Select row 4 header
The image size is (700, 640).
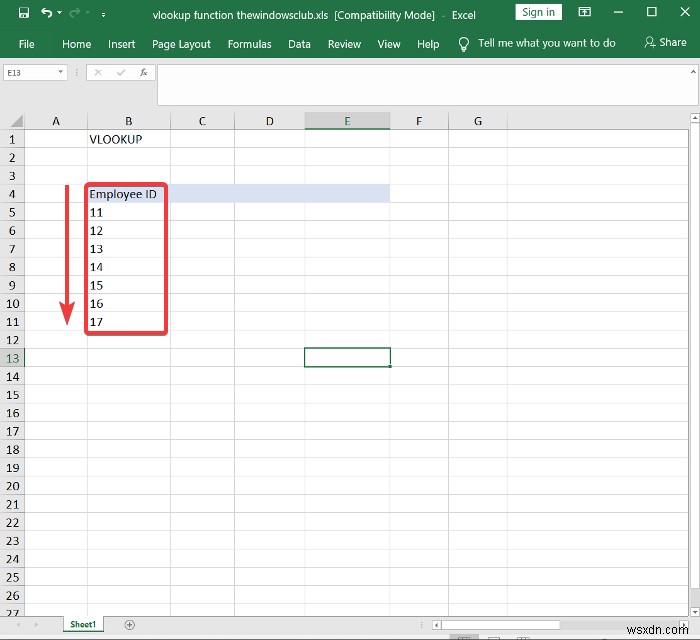tap(12, 194)
